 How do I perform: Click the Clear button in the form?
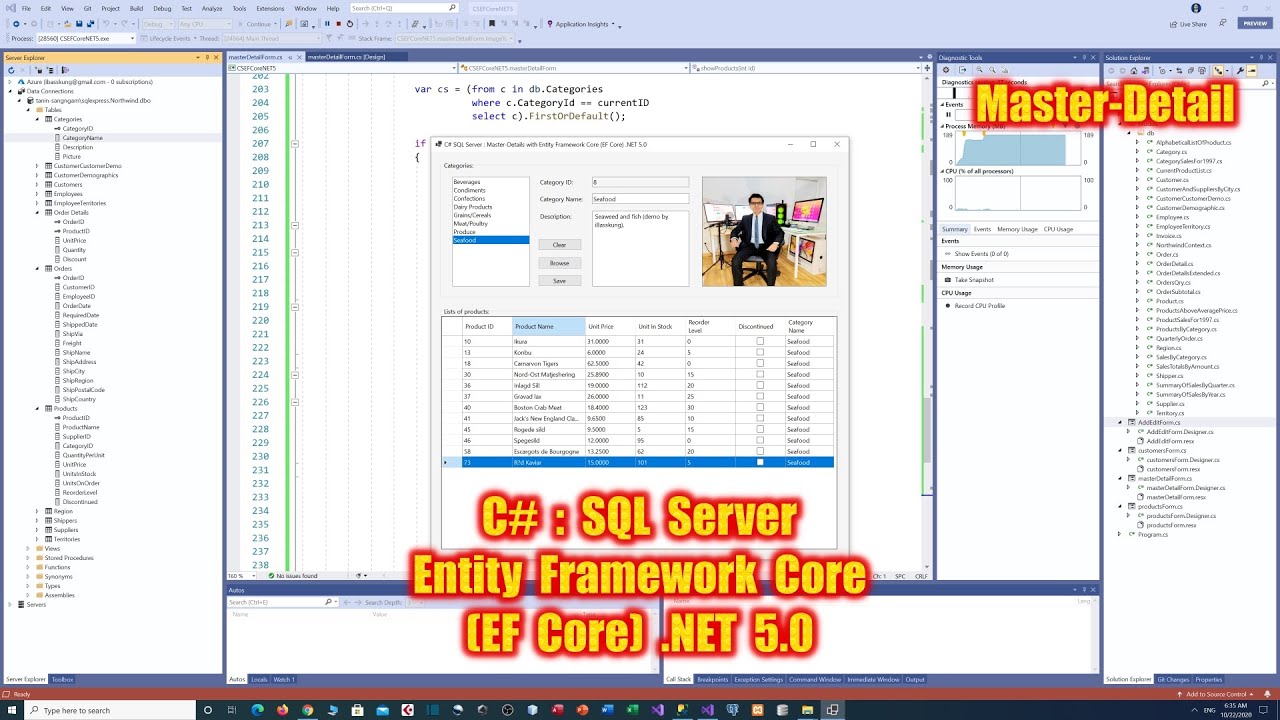click(x=559, y=245)
